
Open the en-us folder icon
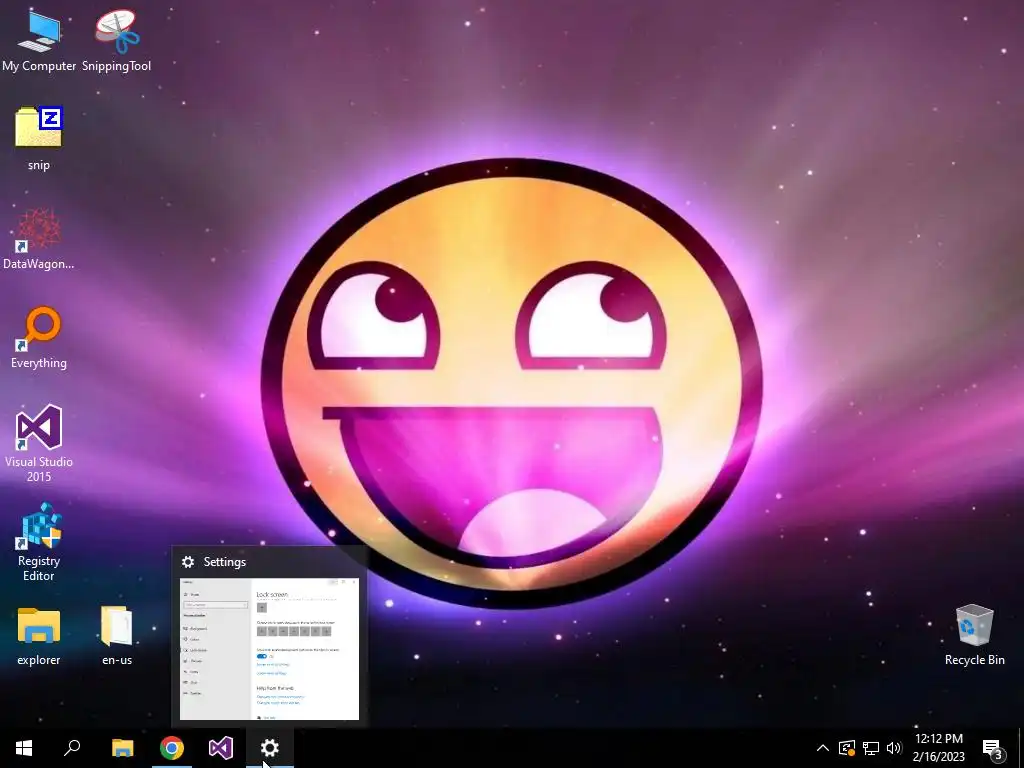pyautogui.click(x=117, y=637)
